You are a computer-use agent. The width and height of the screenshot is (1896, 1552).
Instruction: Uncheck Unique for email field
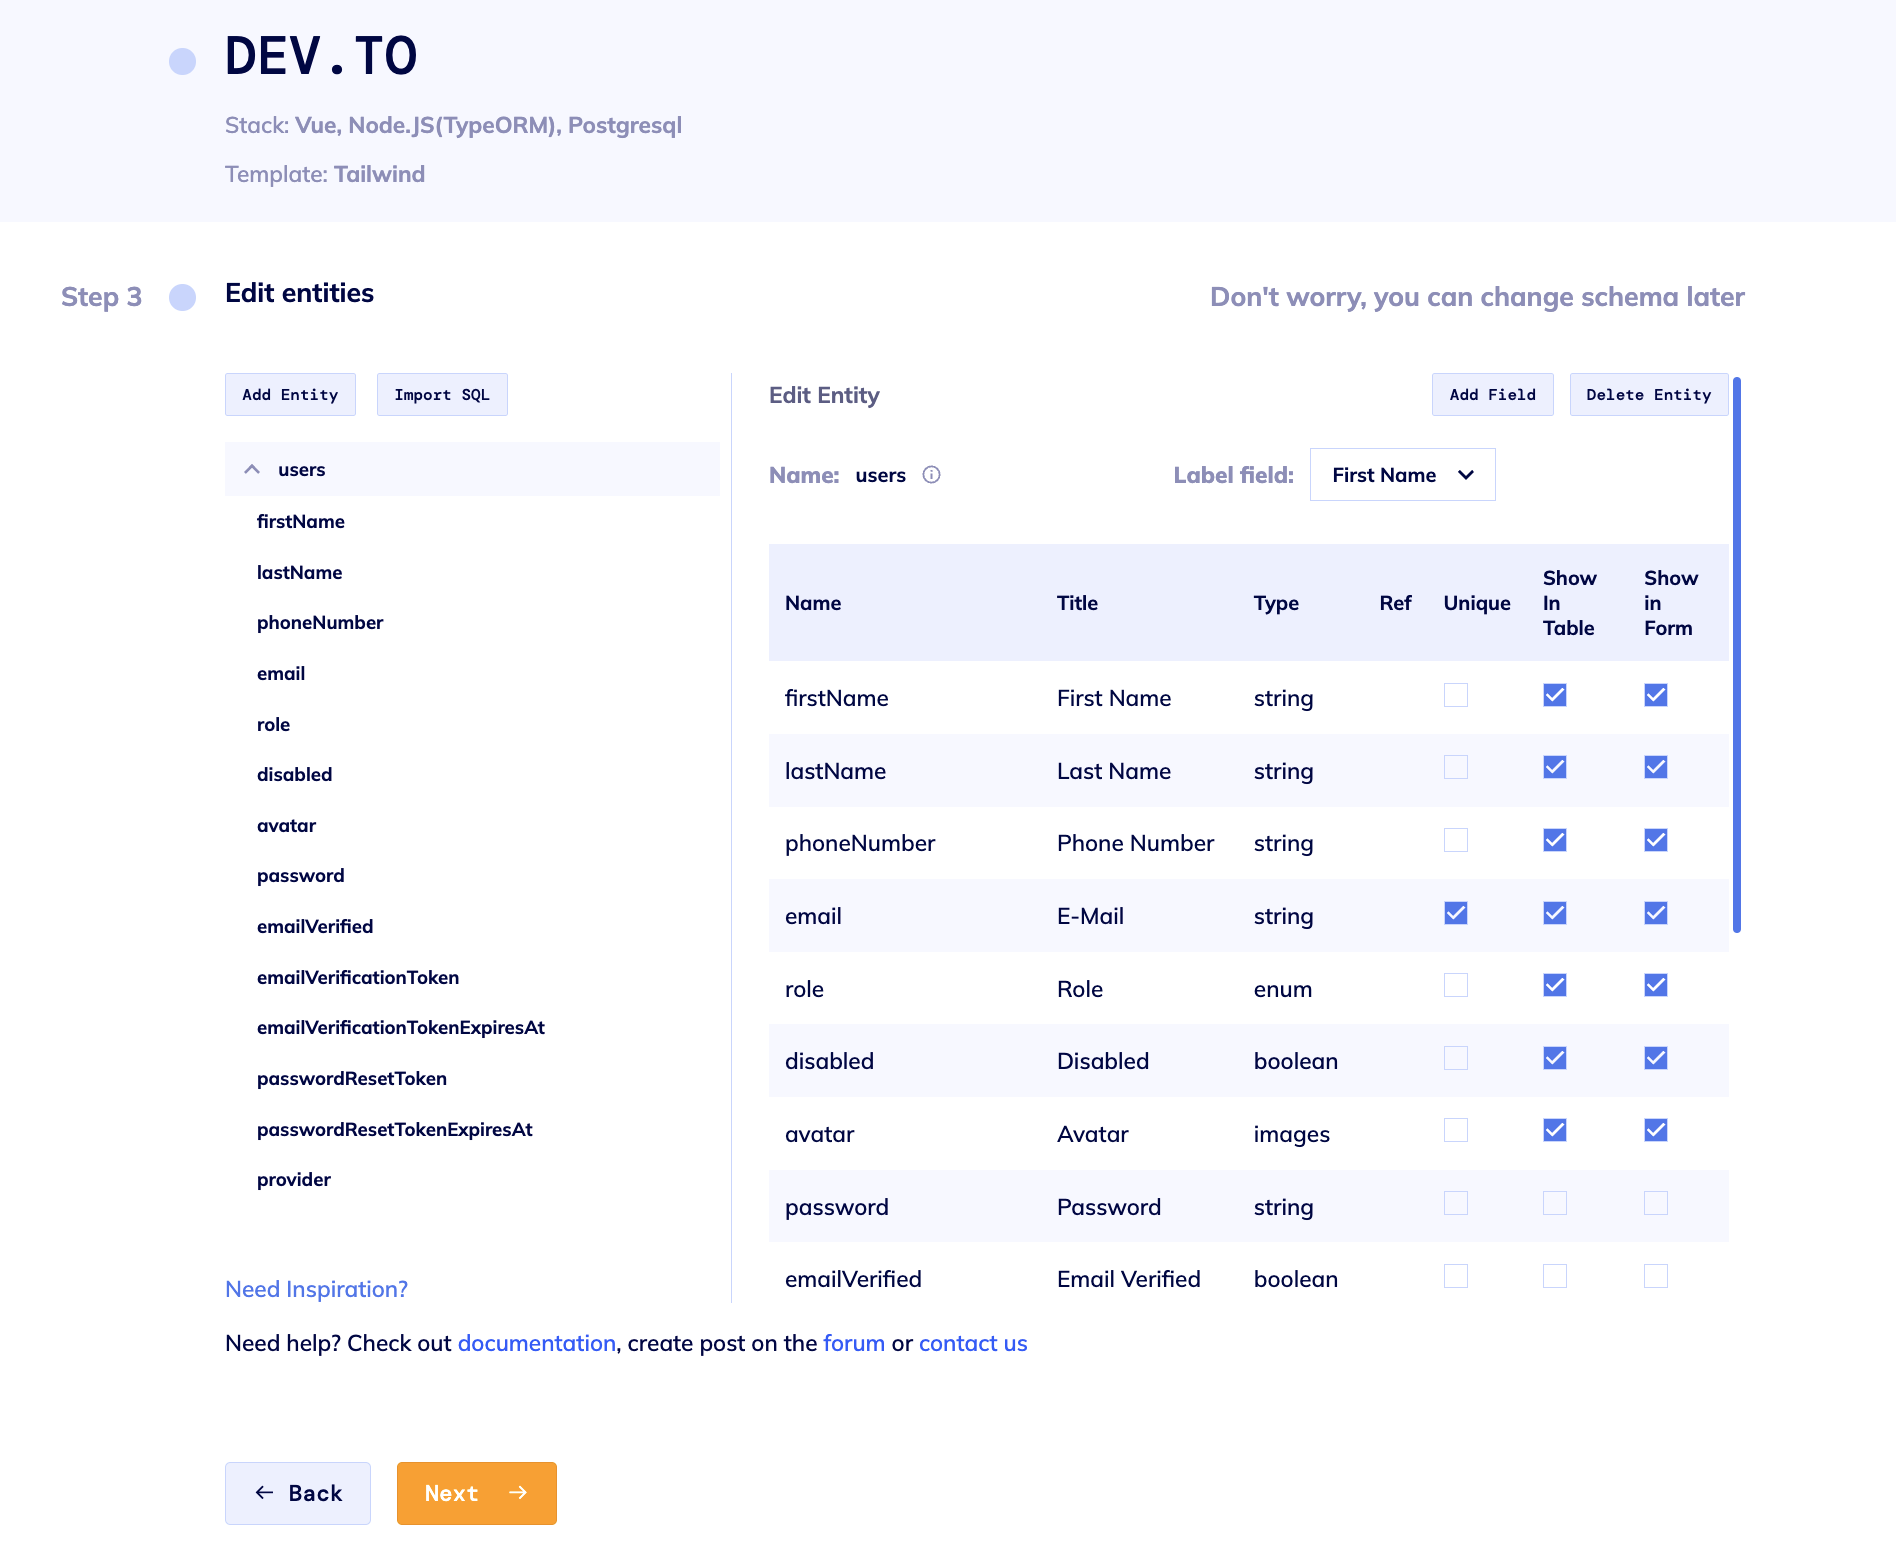click(x=1456, y=913)
